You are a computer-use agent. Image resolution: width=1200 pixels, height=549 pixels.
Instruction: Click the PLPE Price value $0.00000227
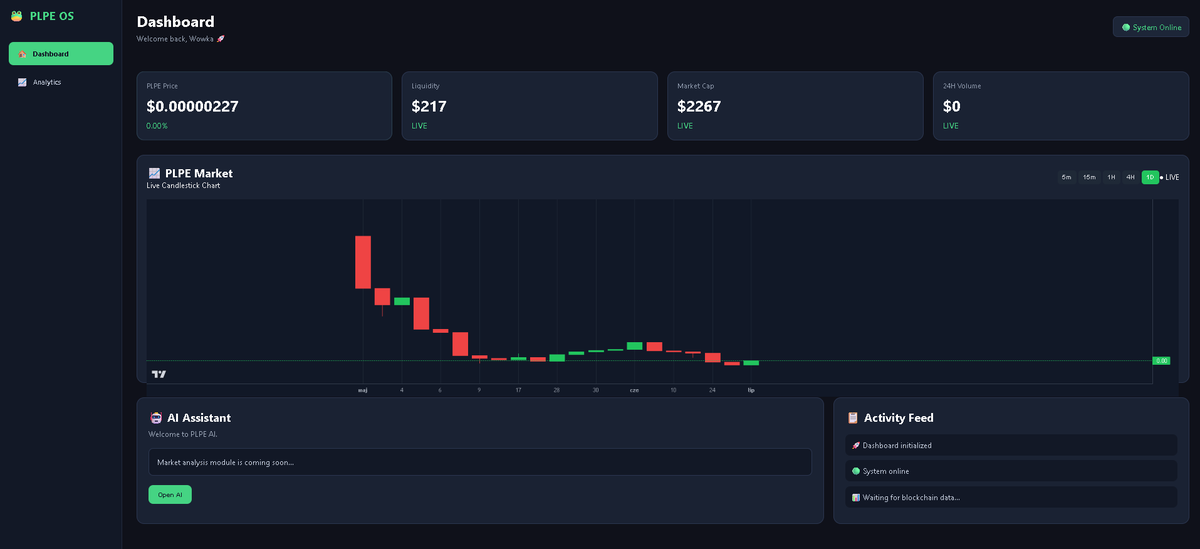192,106
